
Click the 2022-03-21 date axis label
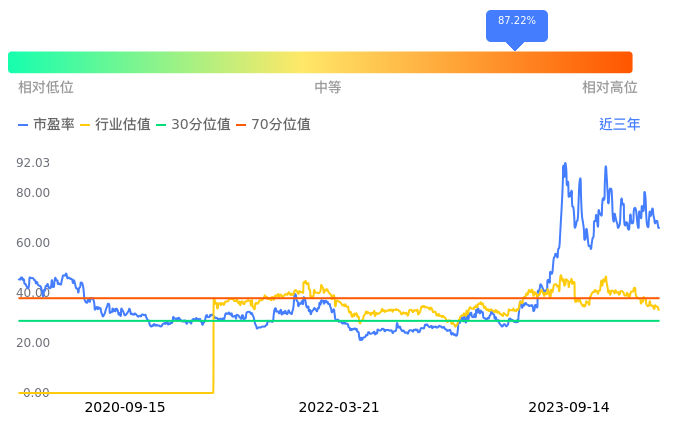tap(339, 408)
